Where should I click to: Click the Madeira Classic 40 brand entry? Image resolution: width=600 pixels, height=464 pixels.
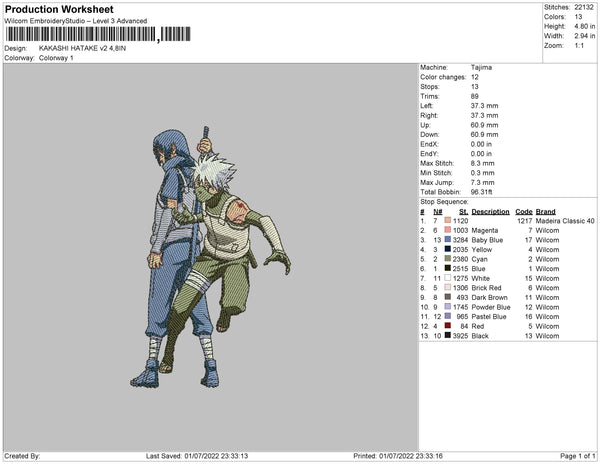pos(564,221)
